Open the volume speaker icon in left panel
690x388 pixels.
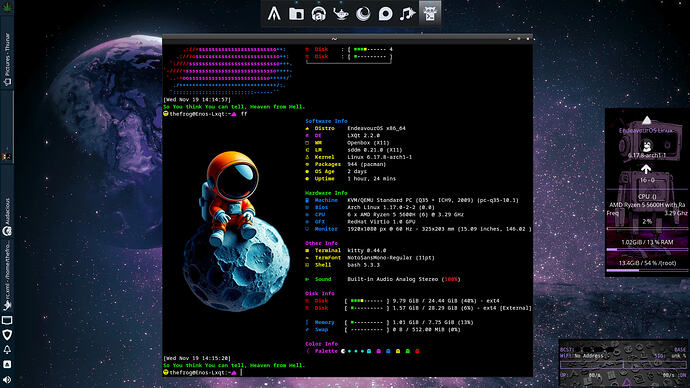[7, 379]
